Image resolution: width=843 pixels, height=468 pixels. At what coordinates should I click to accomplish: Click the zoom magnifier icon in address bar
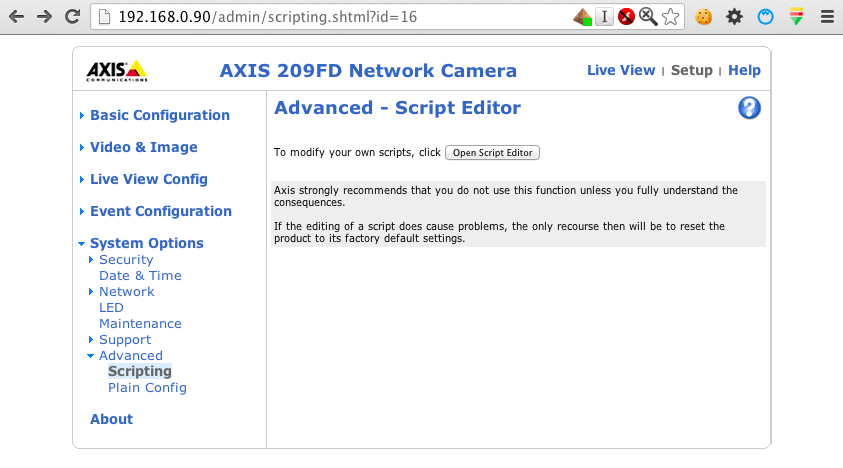tap(648, 17)
